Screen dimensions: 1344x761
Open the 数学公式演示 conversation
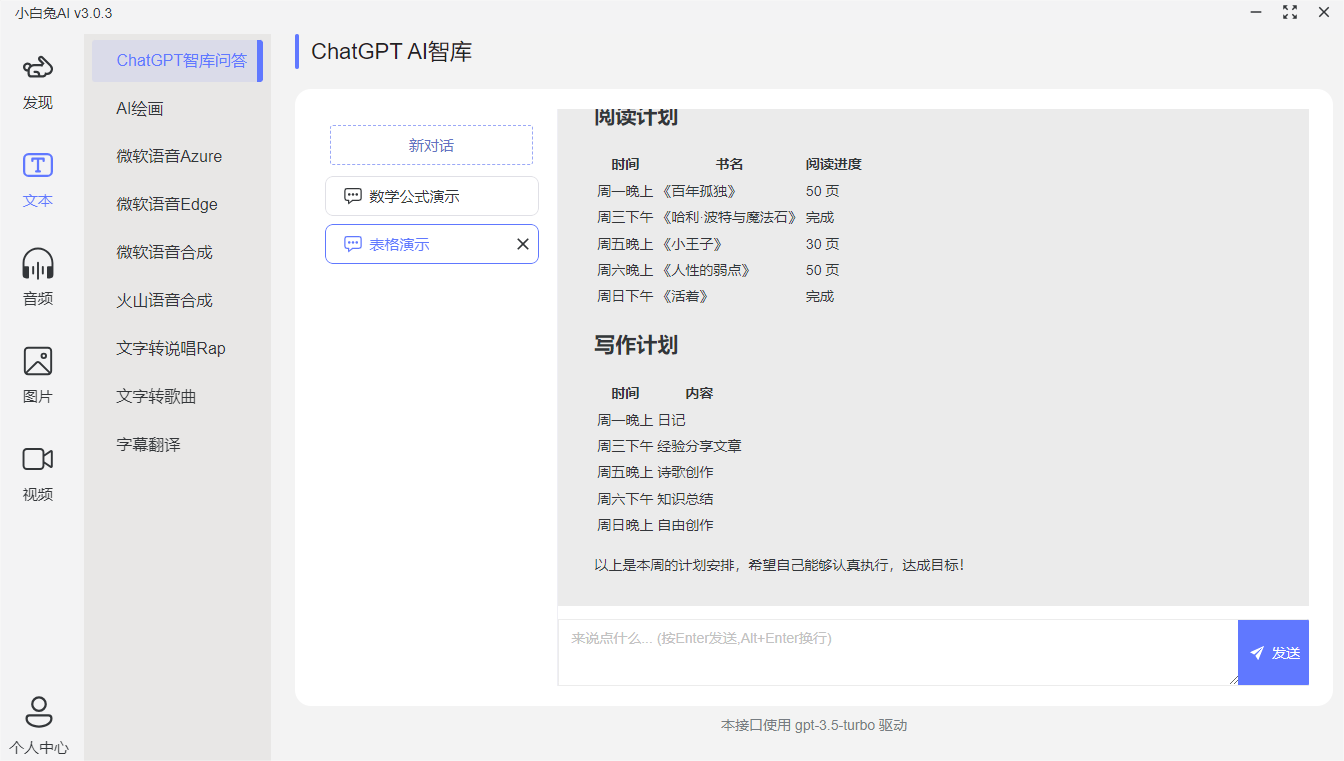tap(432, 196)
